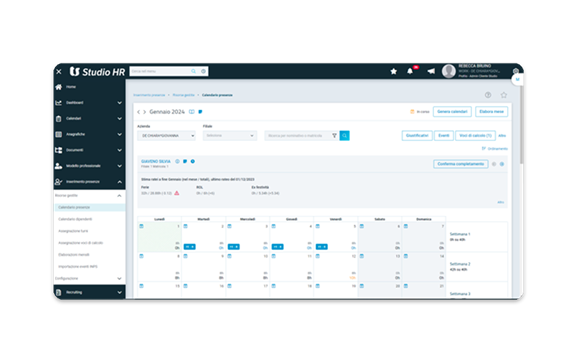This screenshot has width=576, height=362.
Task: Click the Elabora mese button
Action: pos(492,111)
